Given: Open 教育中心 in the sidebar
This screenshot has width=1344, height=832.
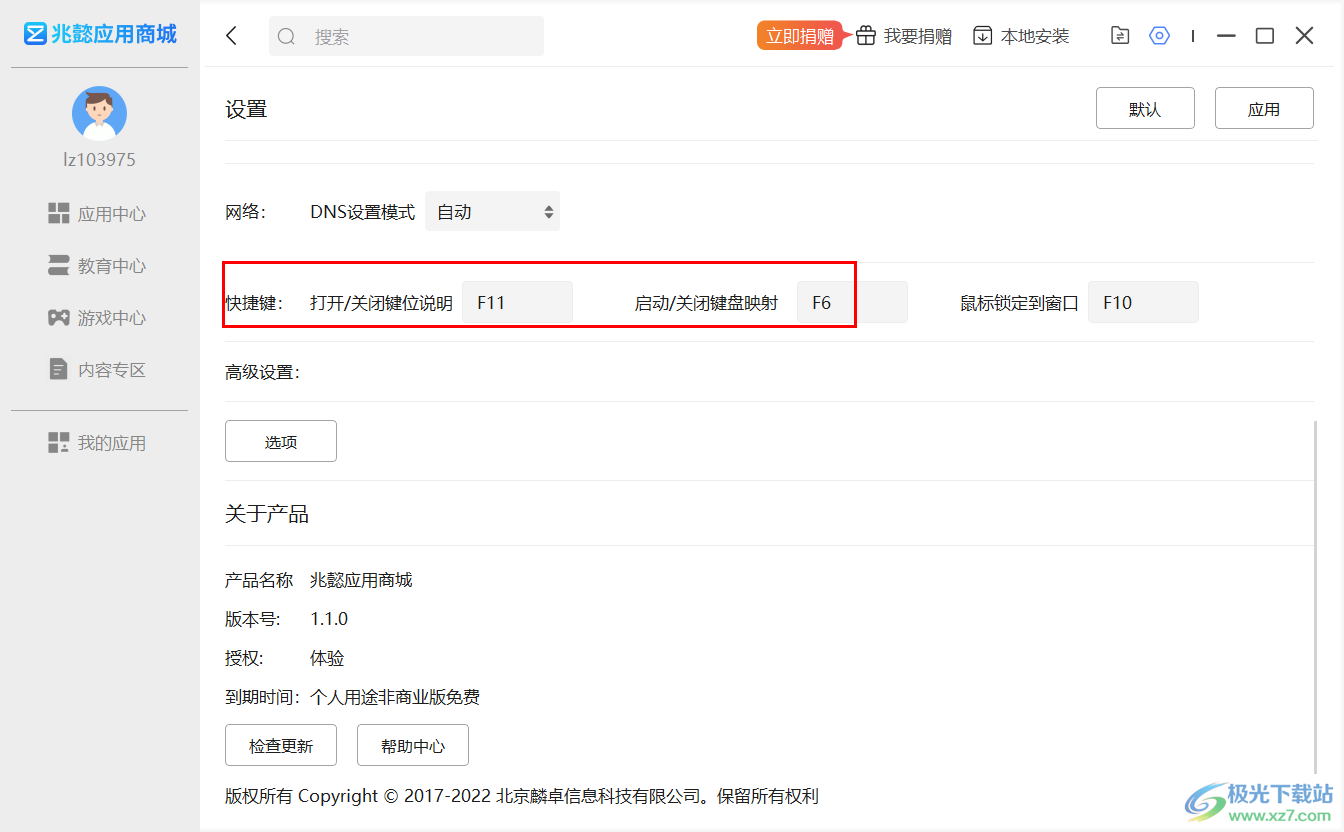Looking at the screenshot, I should coord(97,266).
